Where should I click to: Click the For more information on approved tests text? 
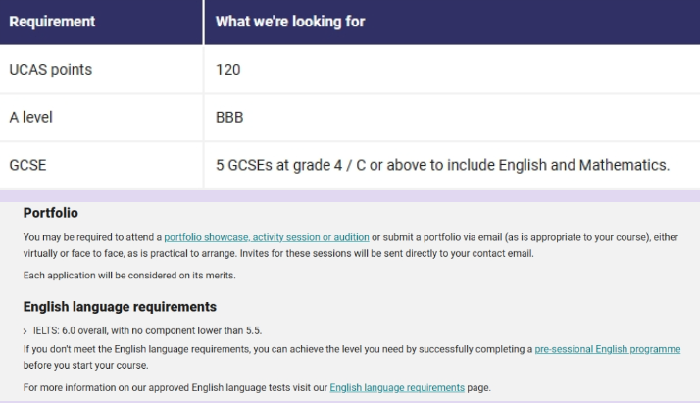(175, 387)
